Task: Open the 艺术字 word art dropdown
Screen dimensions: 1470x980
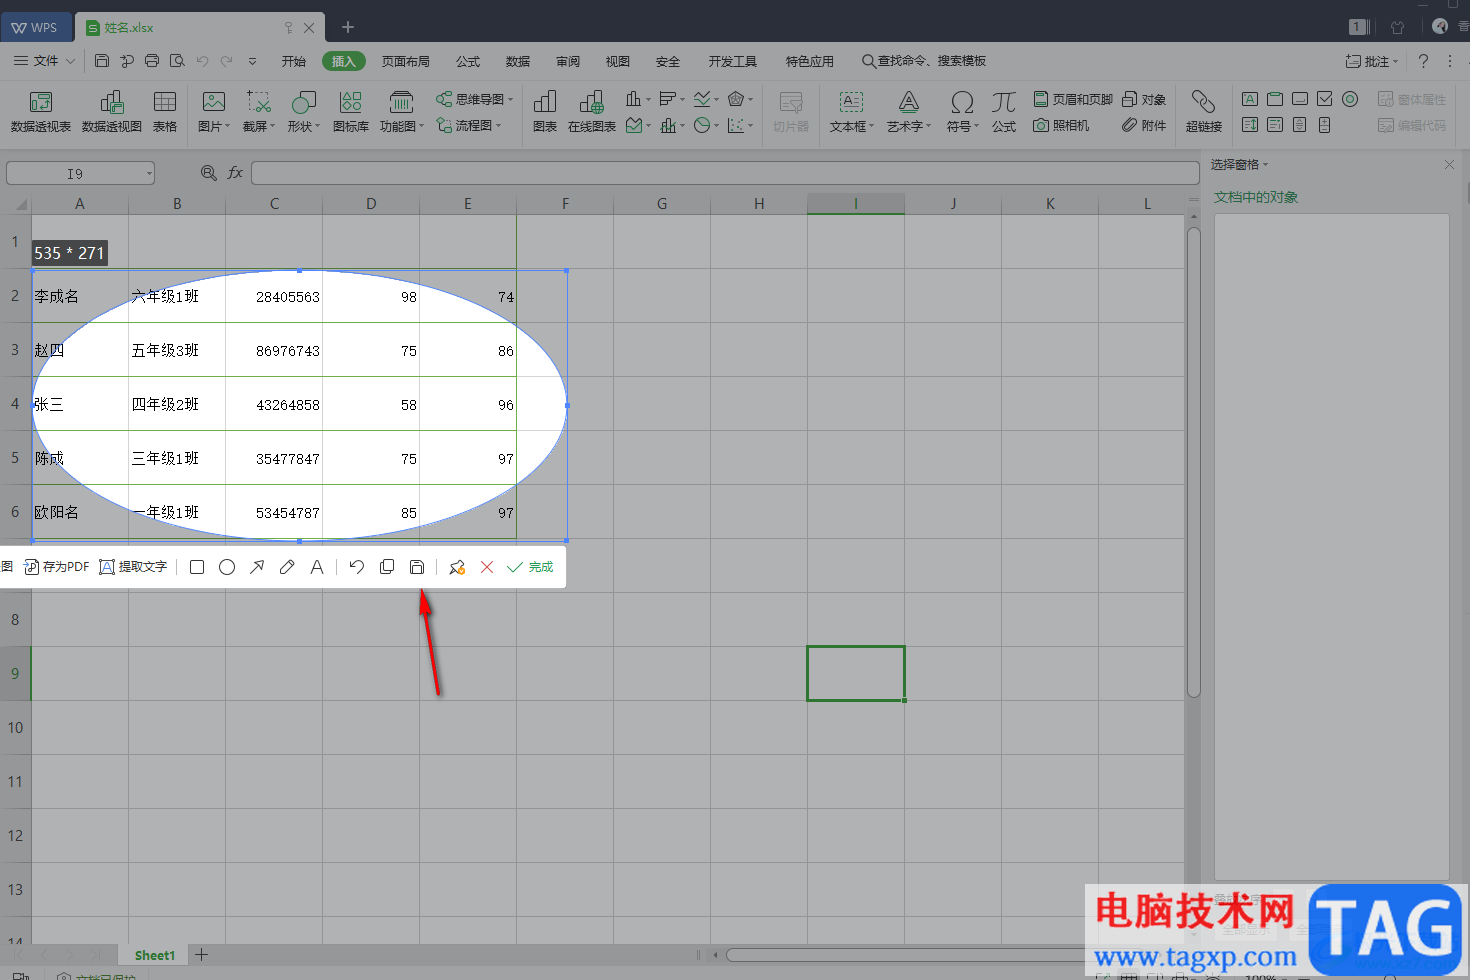Action: (x=909, y=112)
